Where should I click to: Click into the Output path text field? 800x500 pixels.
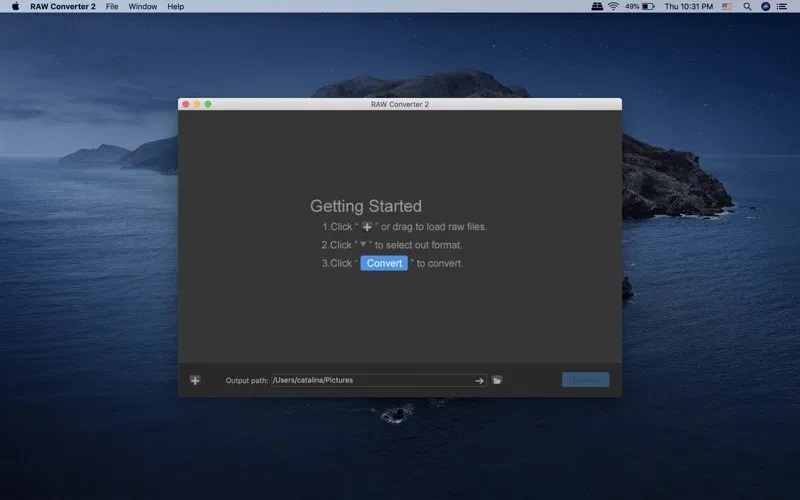click(370, 380)
